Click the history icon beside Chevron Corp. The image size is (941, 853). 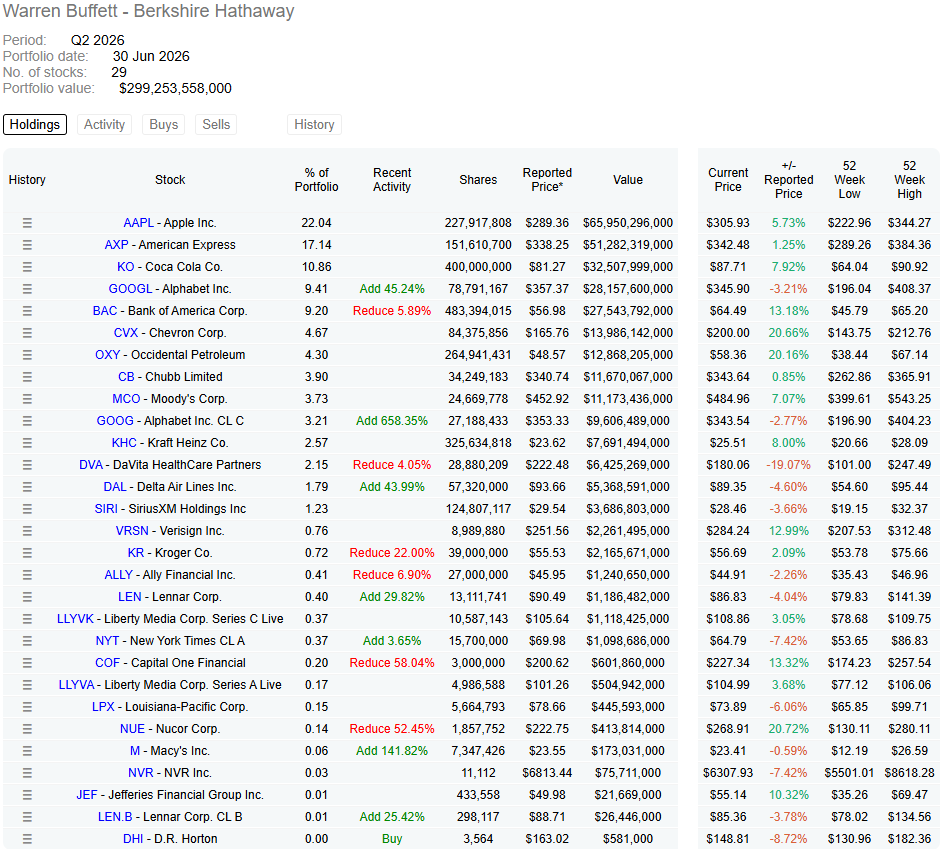click(27, 333)
